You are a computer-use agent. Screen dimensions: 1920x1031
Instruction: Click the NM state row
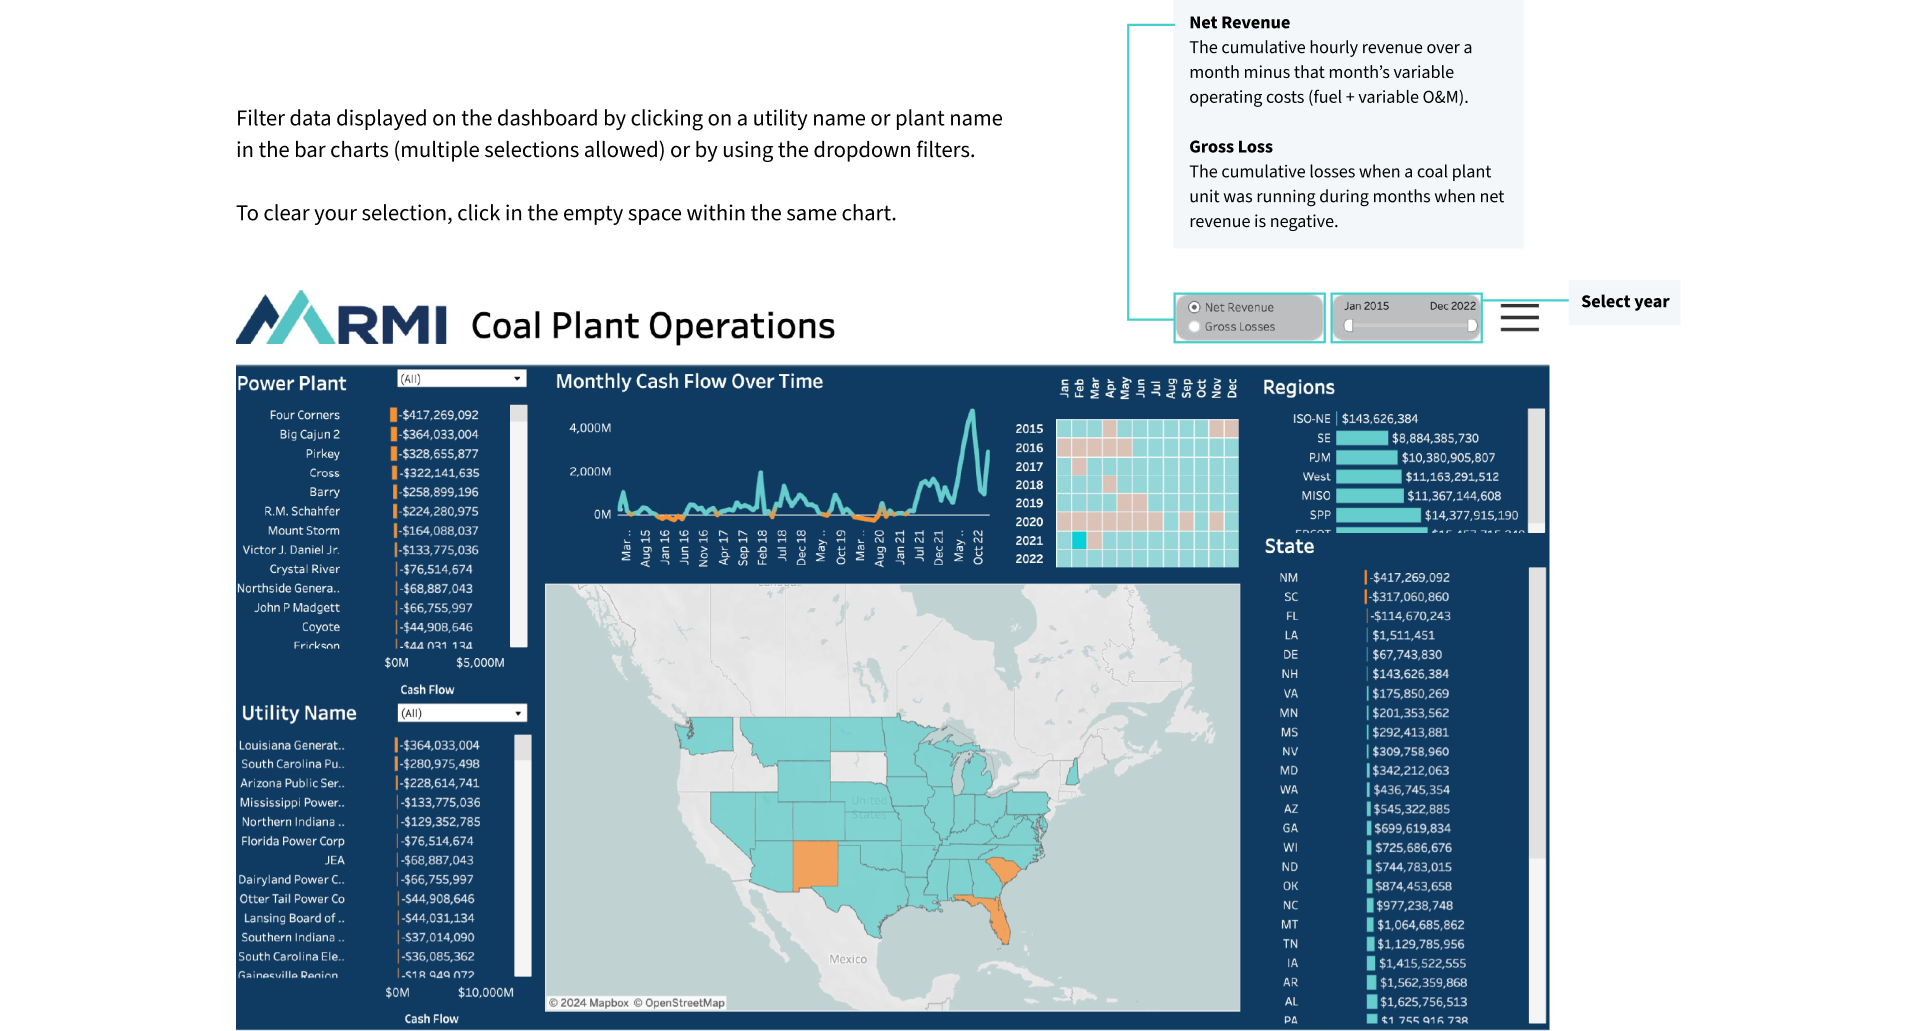(x=1288, y=578)
